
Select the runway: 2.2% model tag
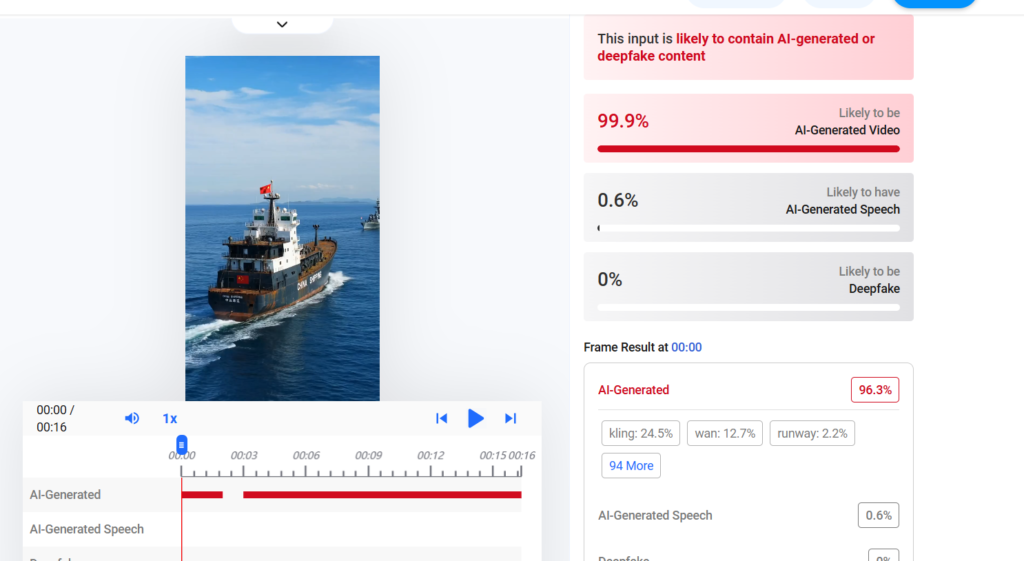(812, 433)
